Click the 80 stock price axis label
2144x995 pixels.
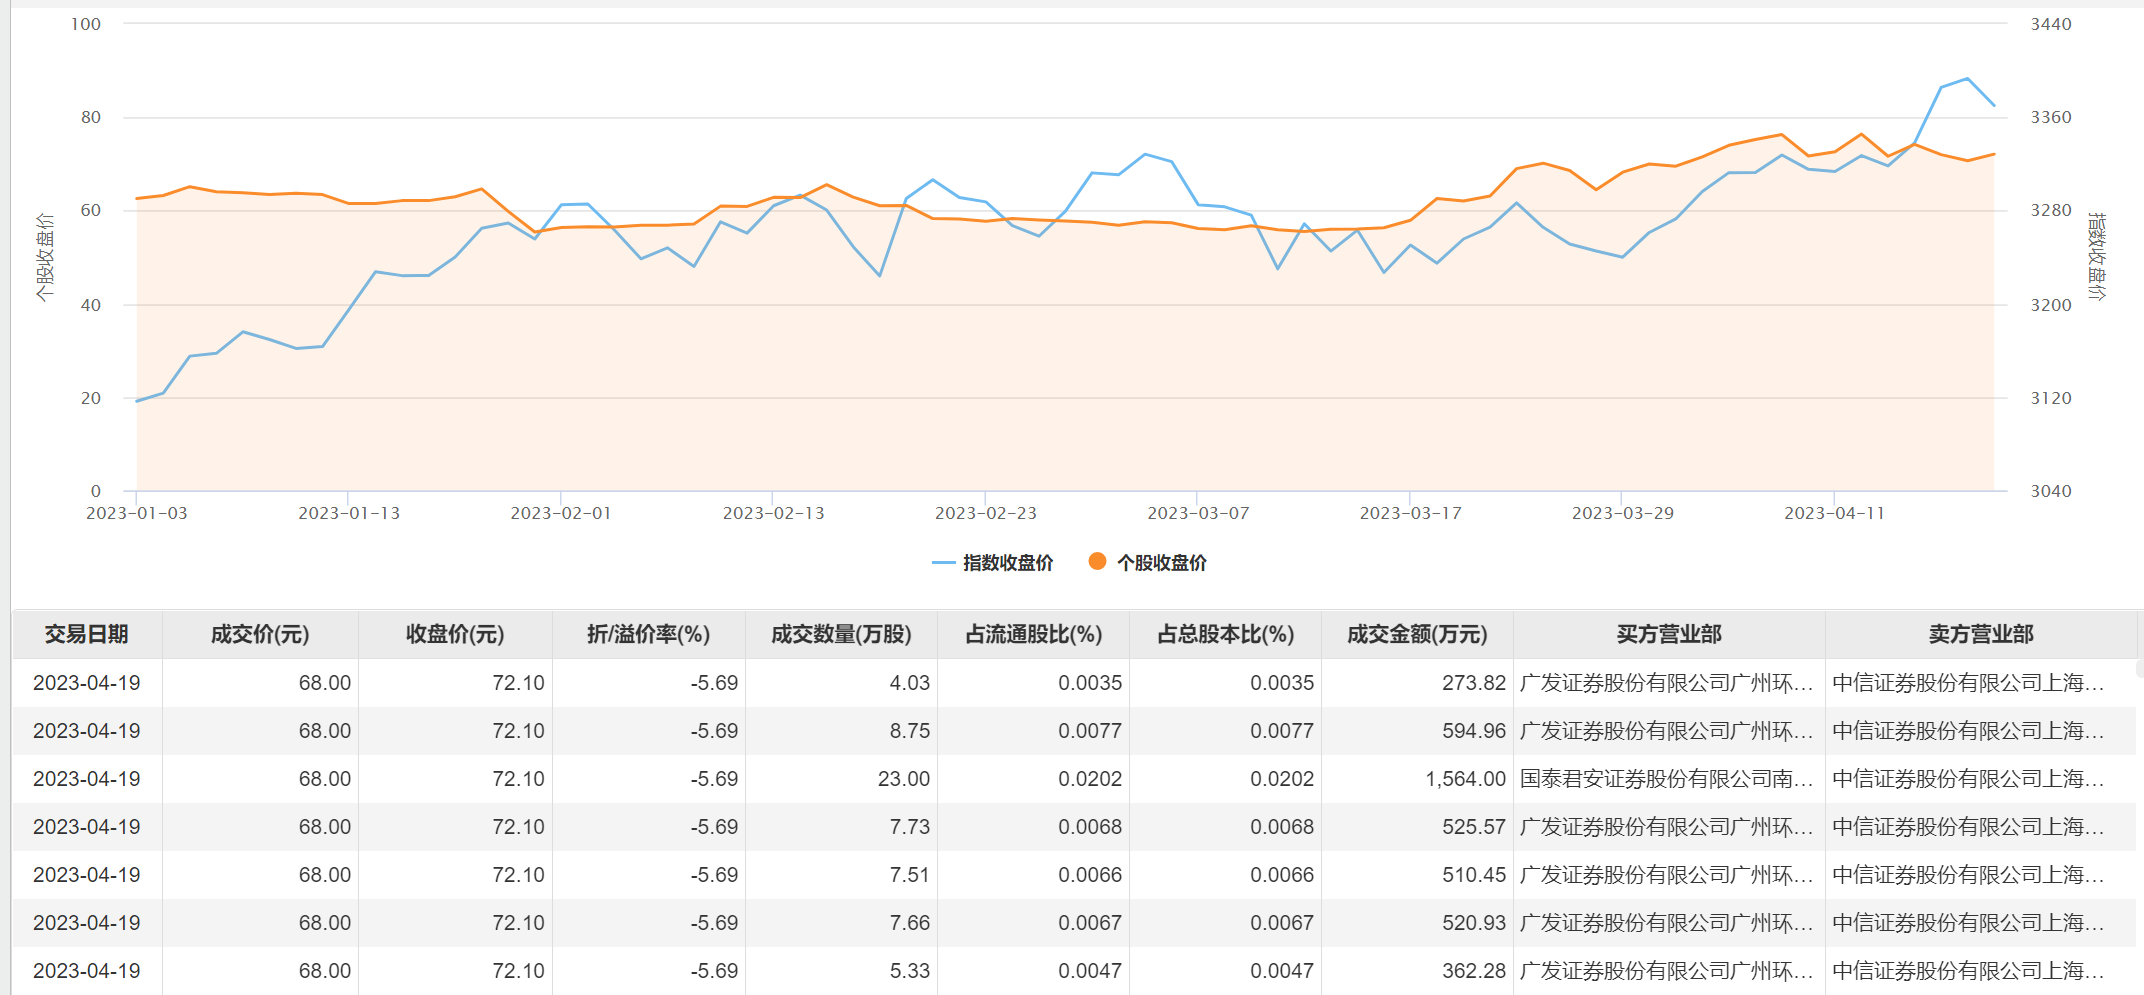91,118
